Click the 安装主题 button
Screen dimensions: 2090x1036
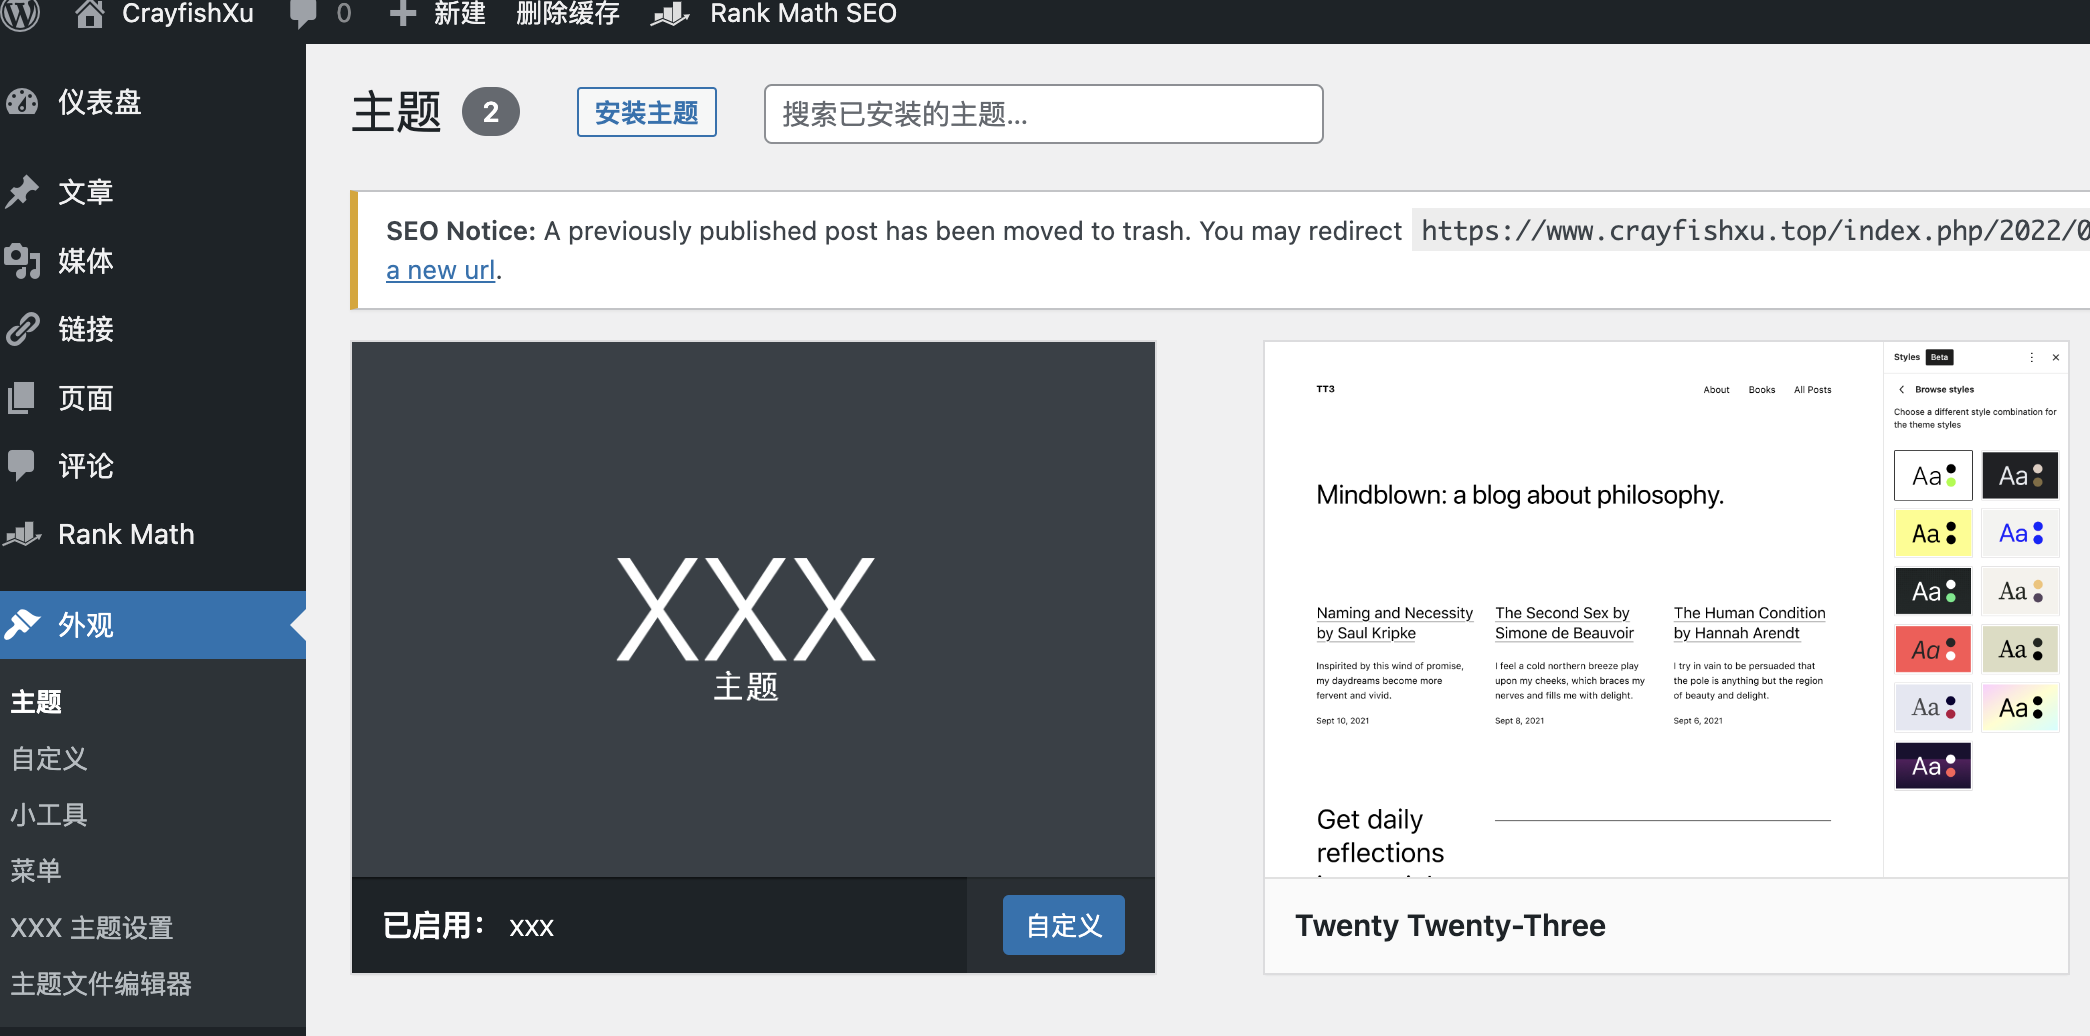coord(646,113)
